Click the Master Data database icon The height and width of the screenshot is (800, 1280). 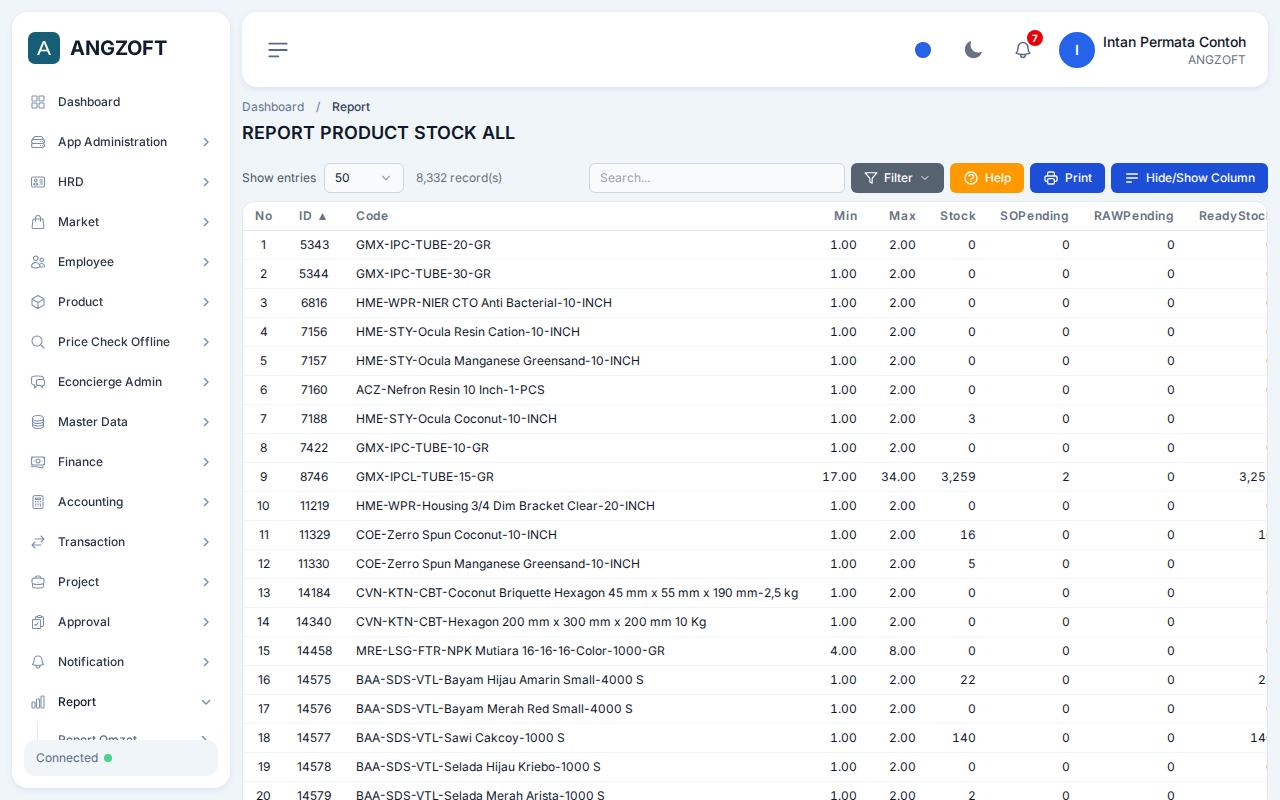38,422
